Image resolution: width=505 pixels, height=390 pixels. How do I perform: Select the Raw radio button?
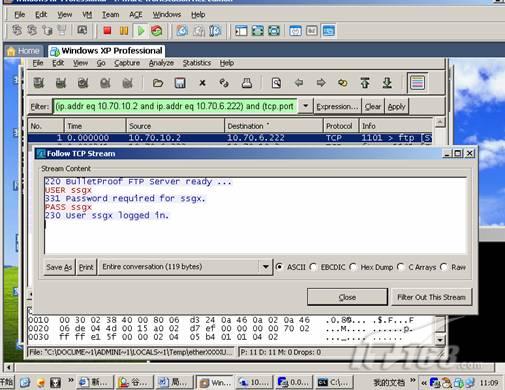[x=444, y=267]
